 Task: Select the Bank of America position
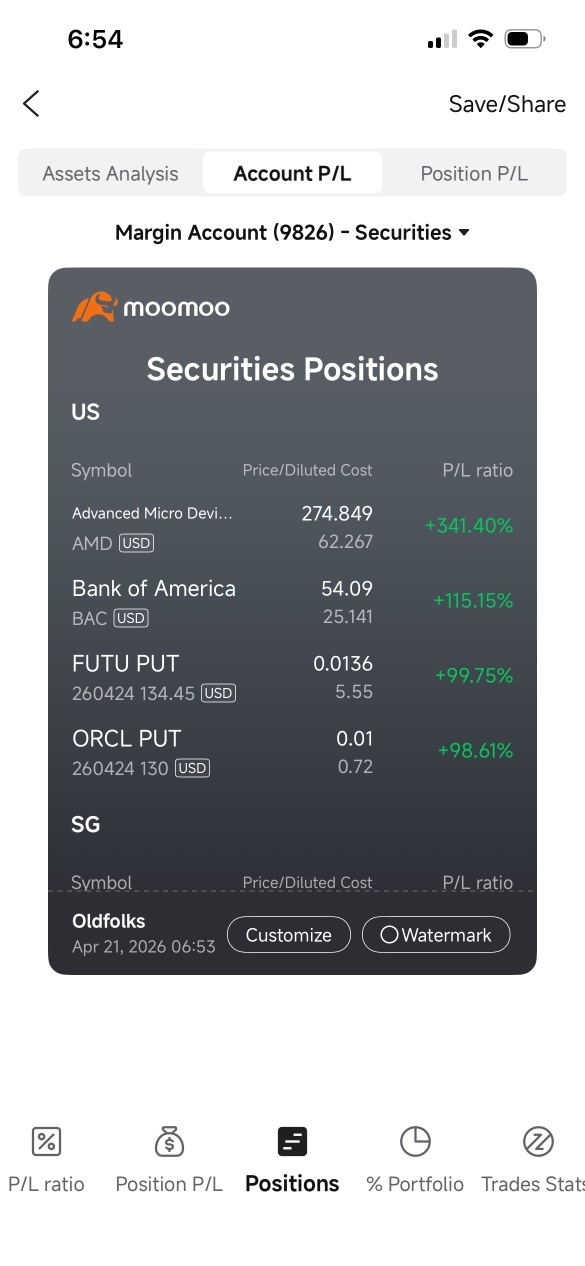(x=292, y=602)
